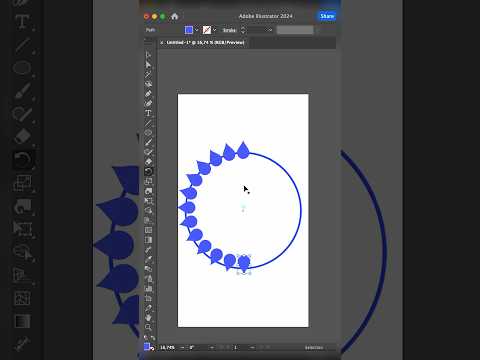Screen dimensions: 480x360
Task: Choose the Free Transform tool
Action: [x=148, y=201]
